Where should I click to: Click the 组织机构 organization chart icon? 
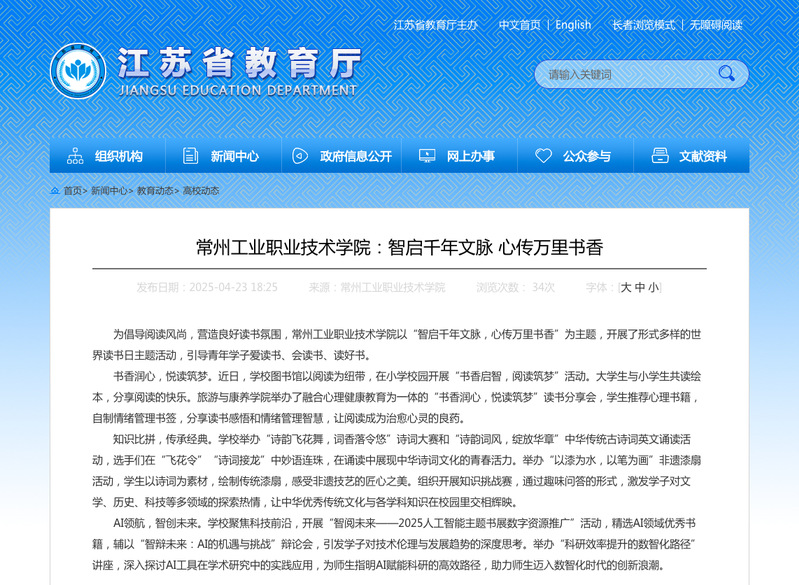point(75,156)
